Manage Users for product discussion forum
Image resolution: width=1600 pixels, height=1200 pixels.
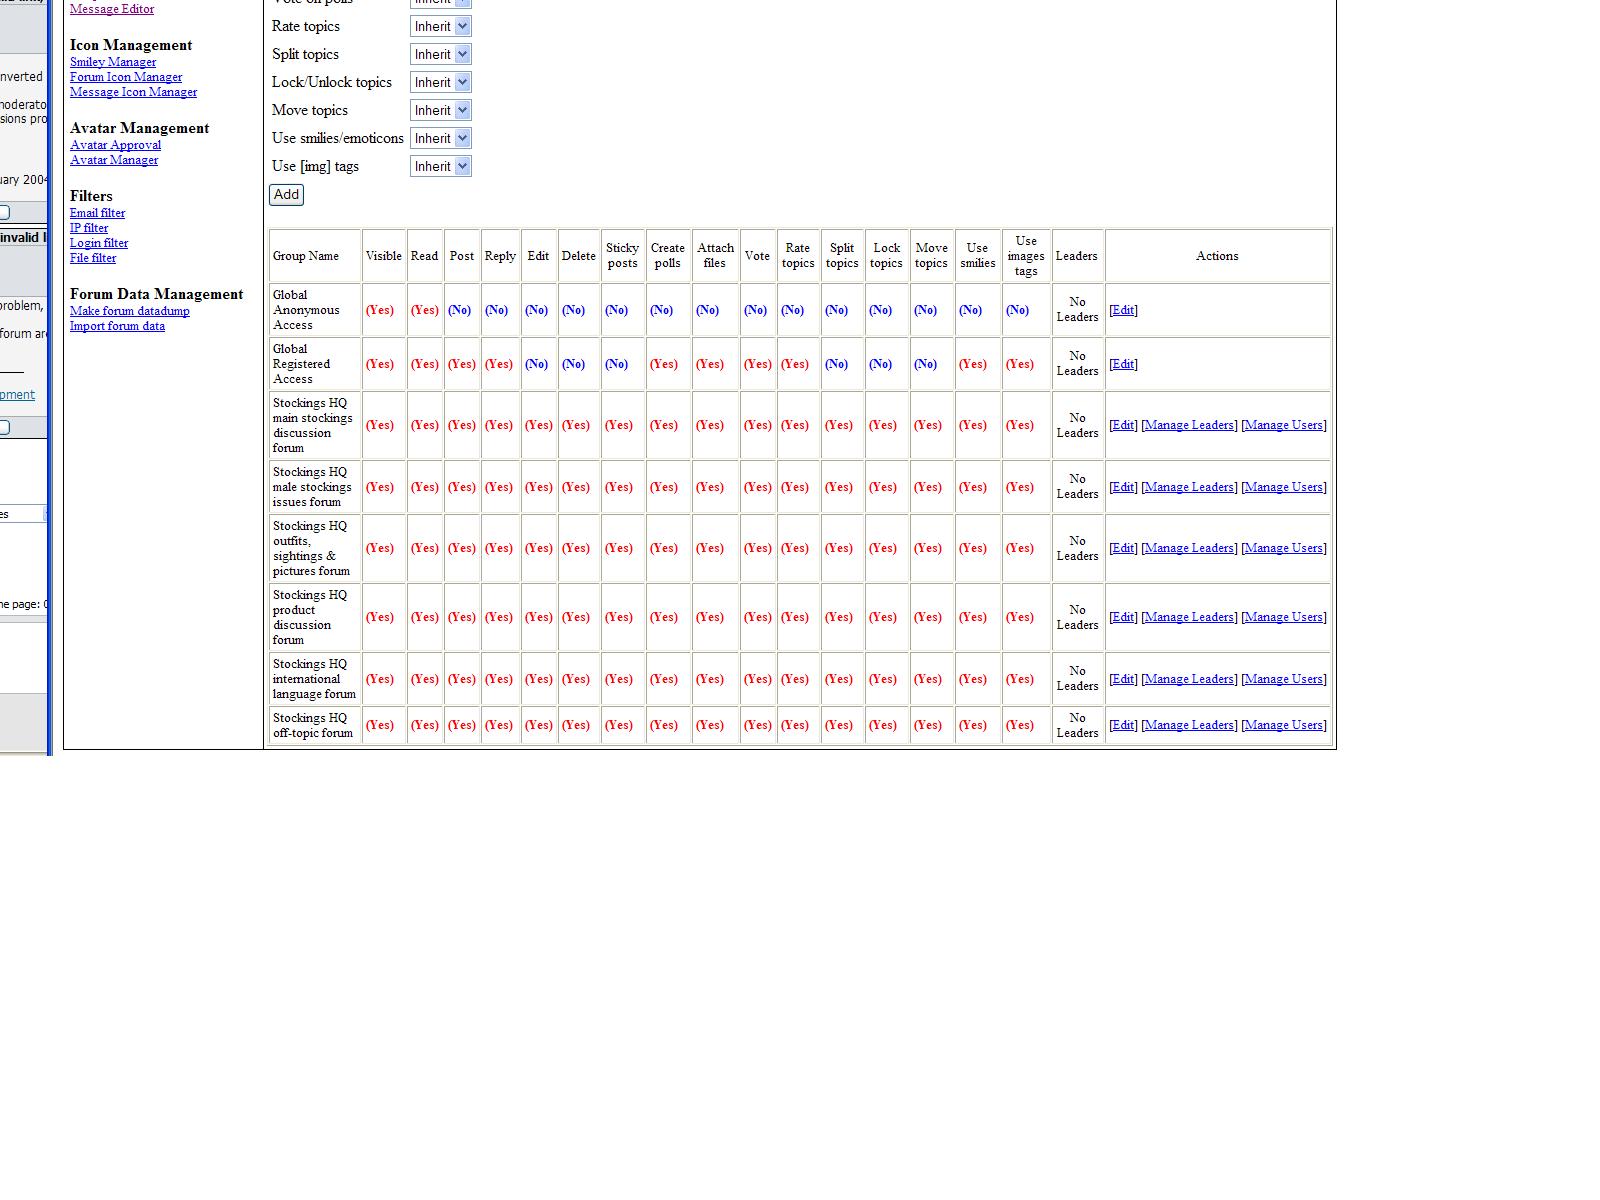1284,617
